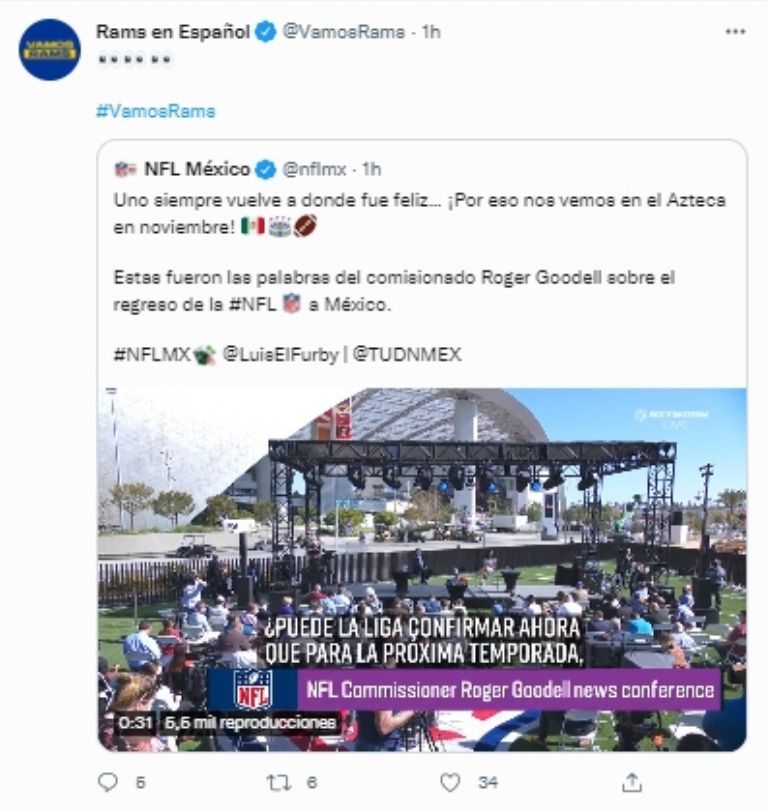Visit the @LuisElFurby mention
Image resolution: width=768 pixels, height=810 pixels.
pyautogui.click(x=280, y=354)
